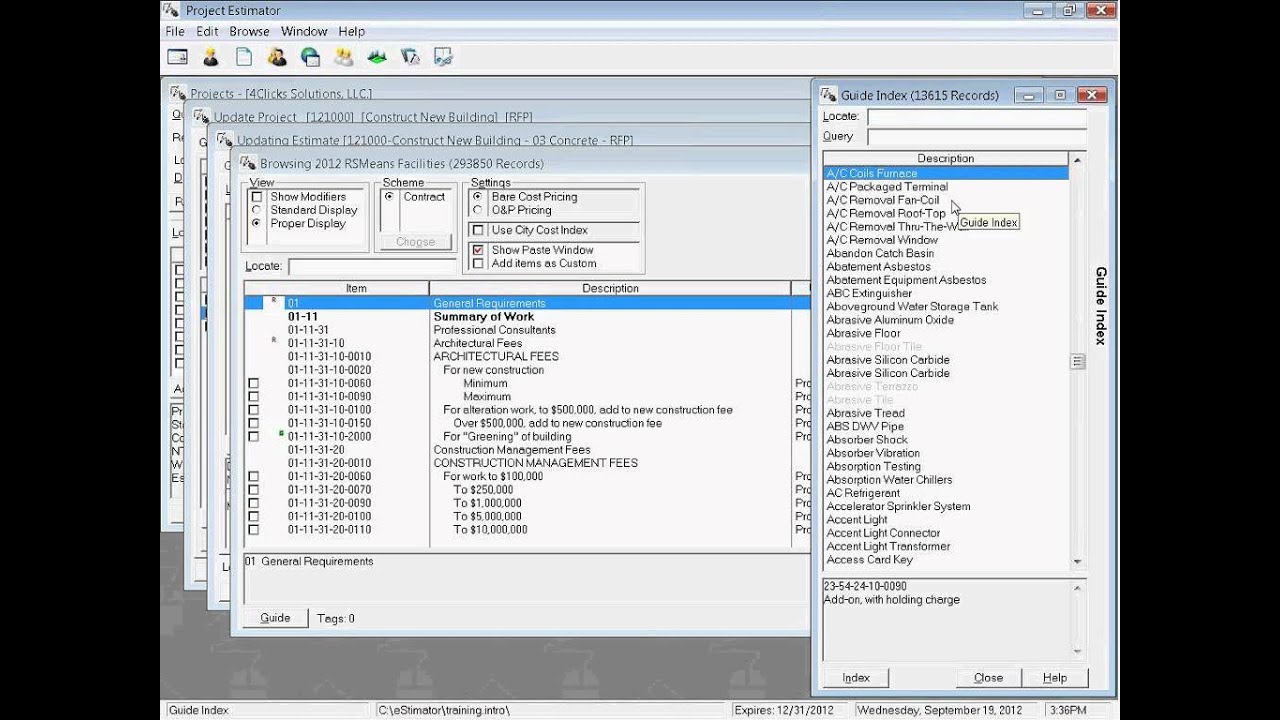Select row 01-11-31-20 Construction Management Fees
This screenshot has height=720, width=1280.
tap(527, 450)
